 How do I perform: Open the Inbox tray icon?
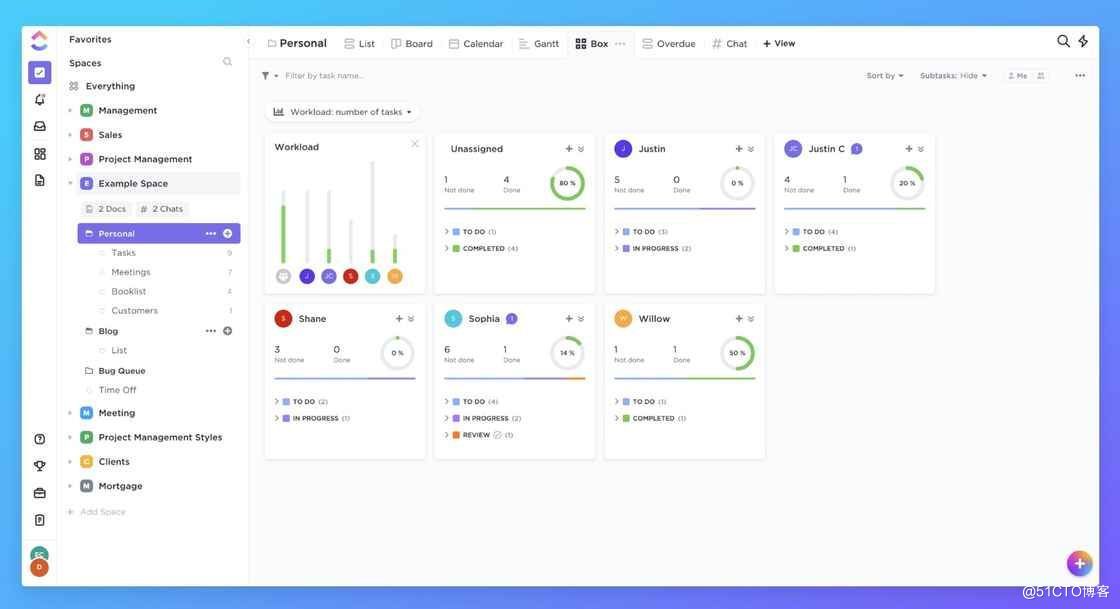pyautogui.click(x=39, y=126)
